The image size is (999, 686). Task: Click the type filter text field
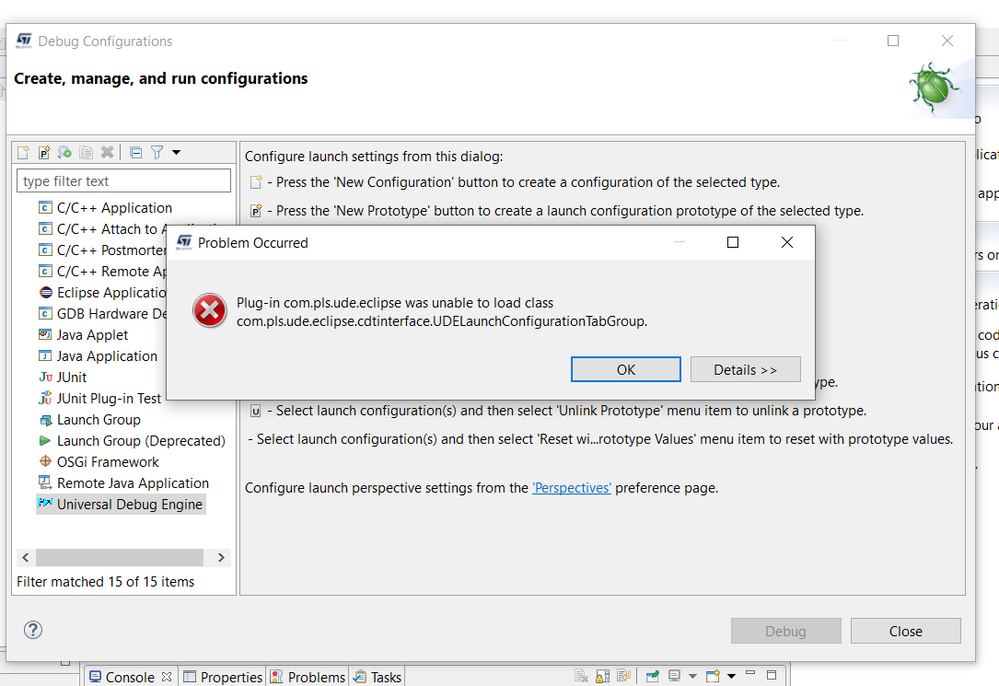click(124, 181)
